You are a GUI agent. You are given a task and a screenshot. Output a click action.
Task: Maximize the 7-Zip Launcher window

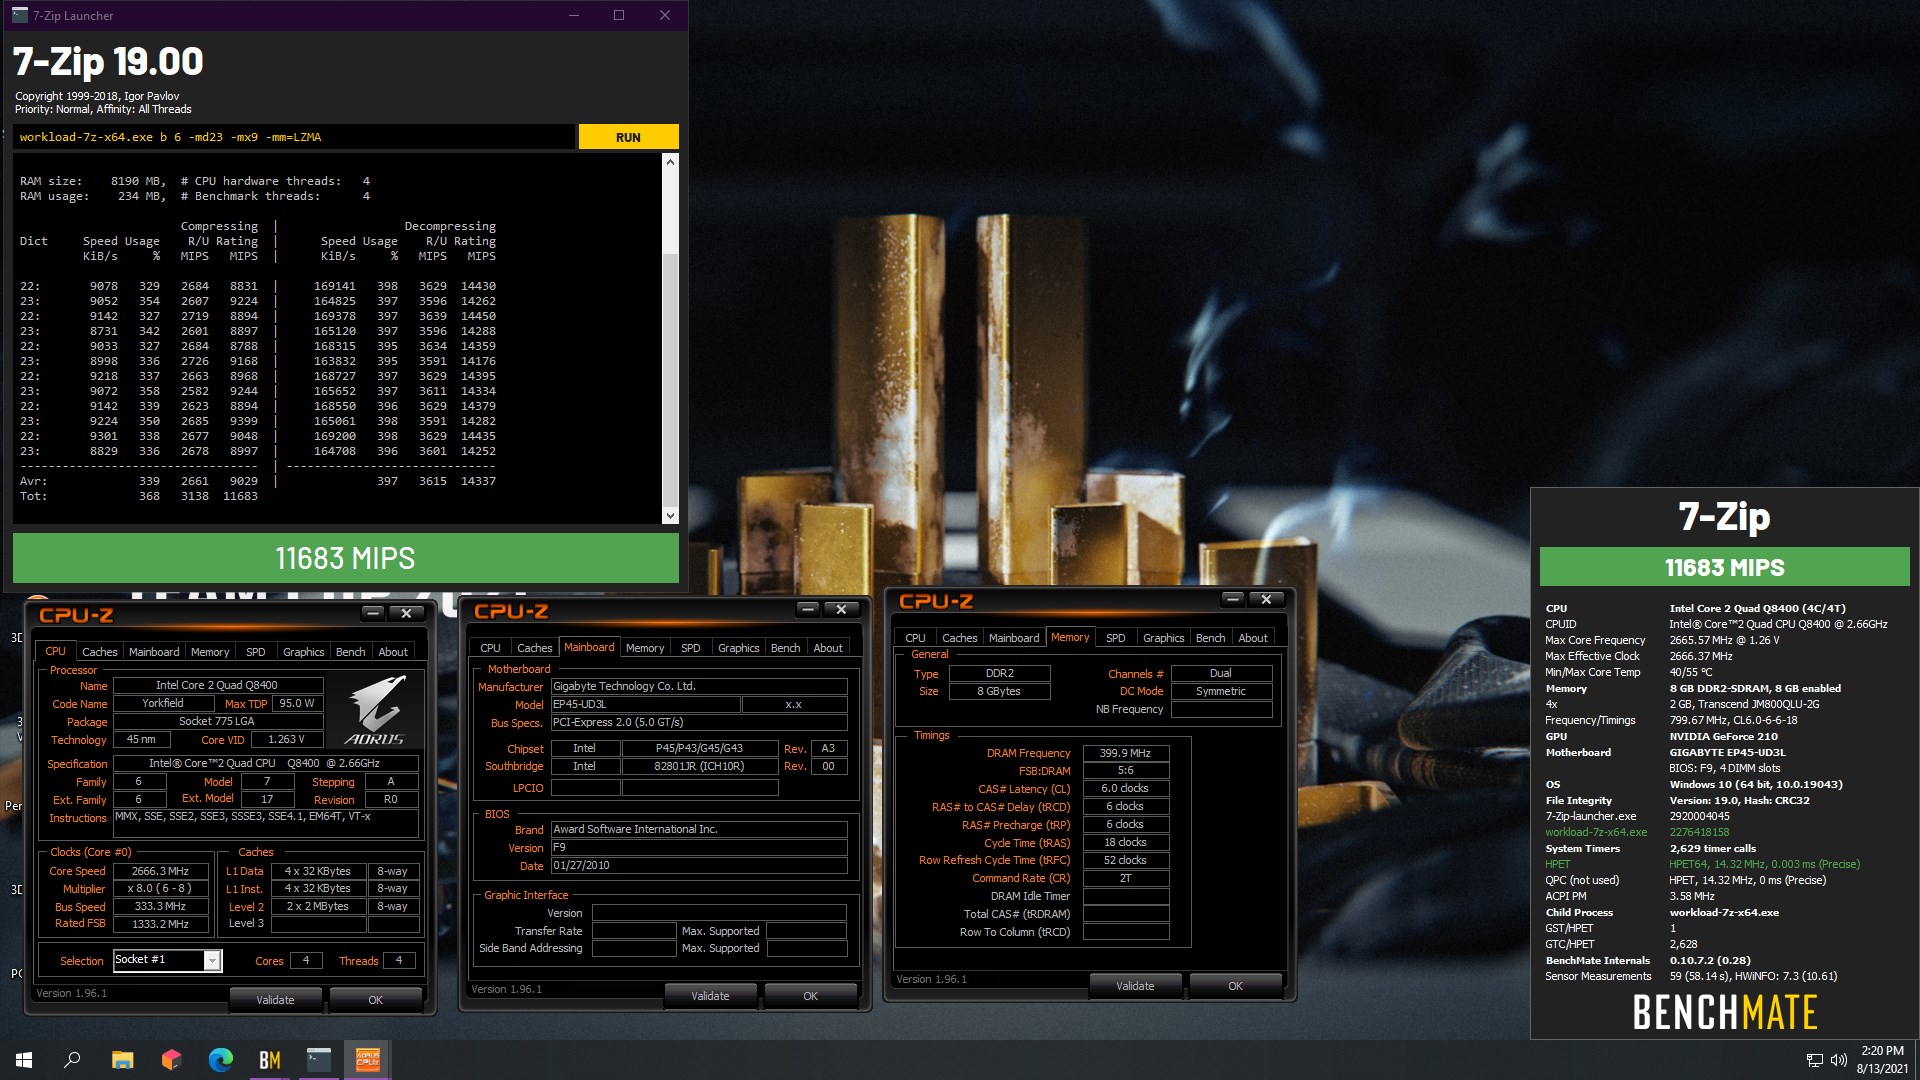619,15
